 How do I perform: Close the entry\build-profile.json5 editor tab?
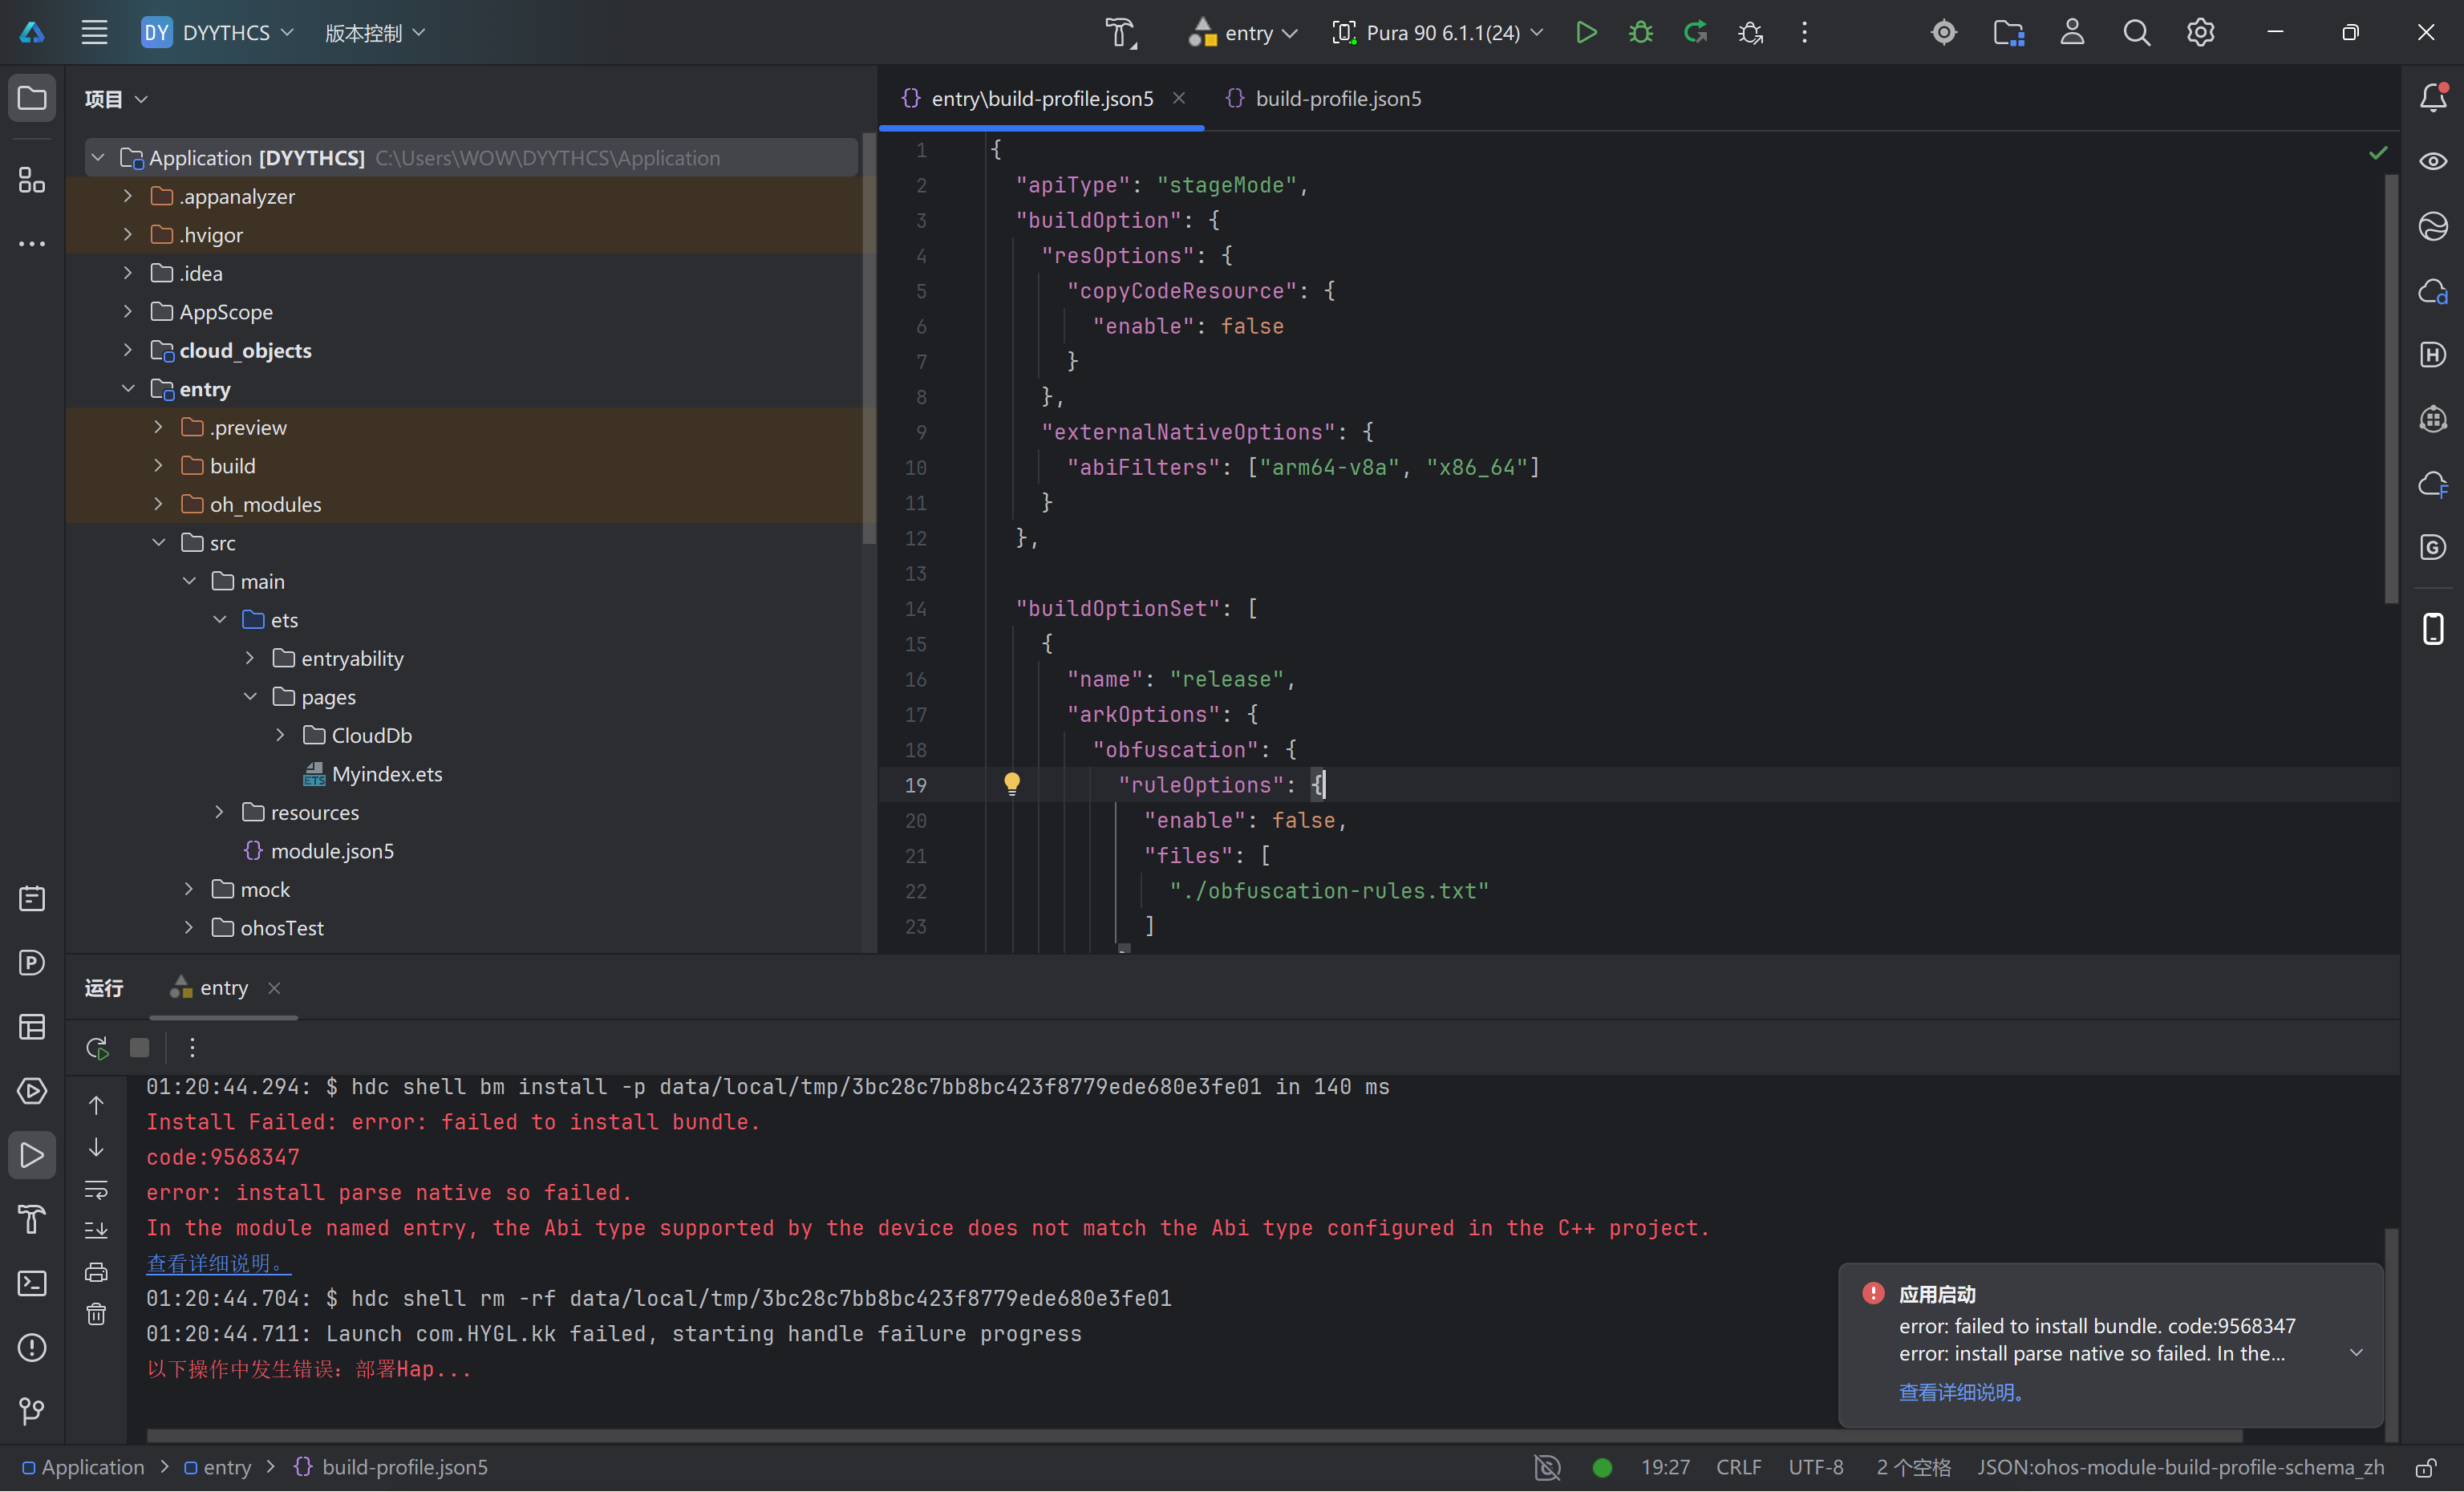pos(1179,98)
